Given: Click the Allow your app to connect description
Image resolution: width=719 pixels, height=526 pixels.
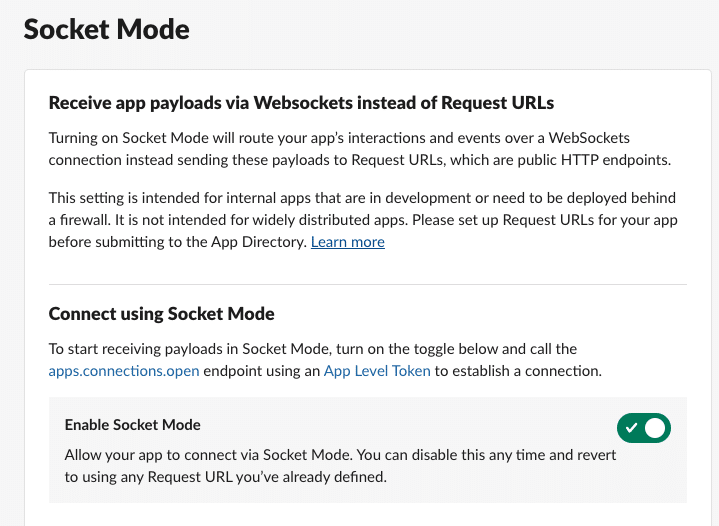Looking at the screenshot, I should (x=340, y=465).
